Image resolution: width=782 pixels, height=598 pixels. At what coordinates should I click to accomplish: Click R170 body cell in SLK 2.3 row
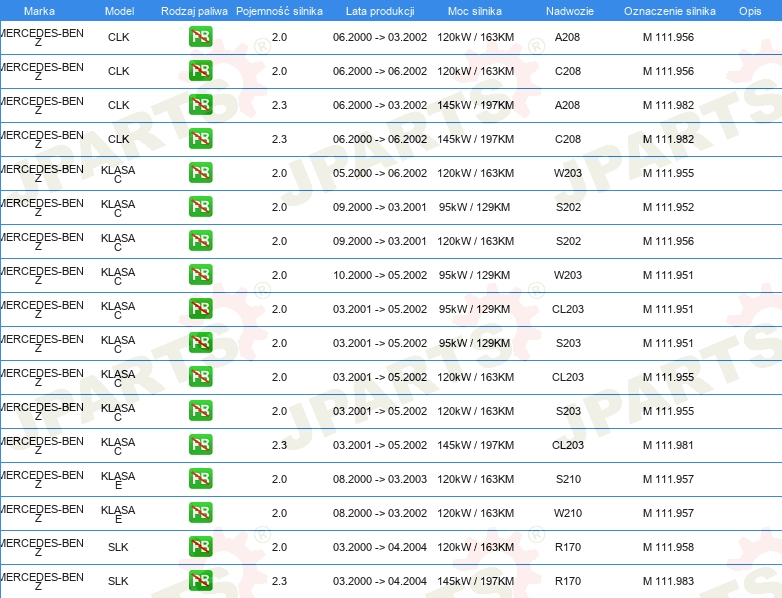click(x=568, y=581)
